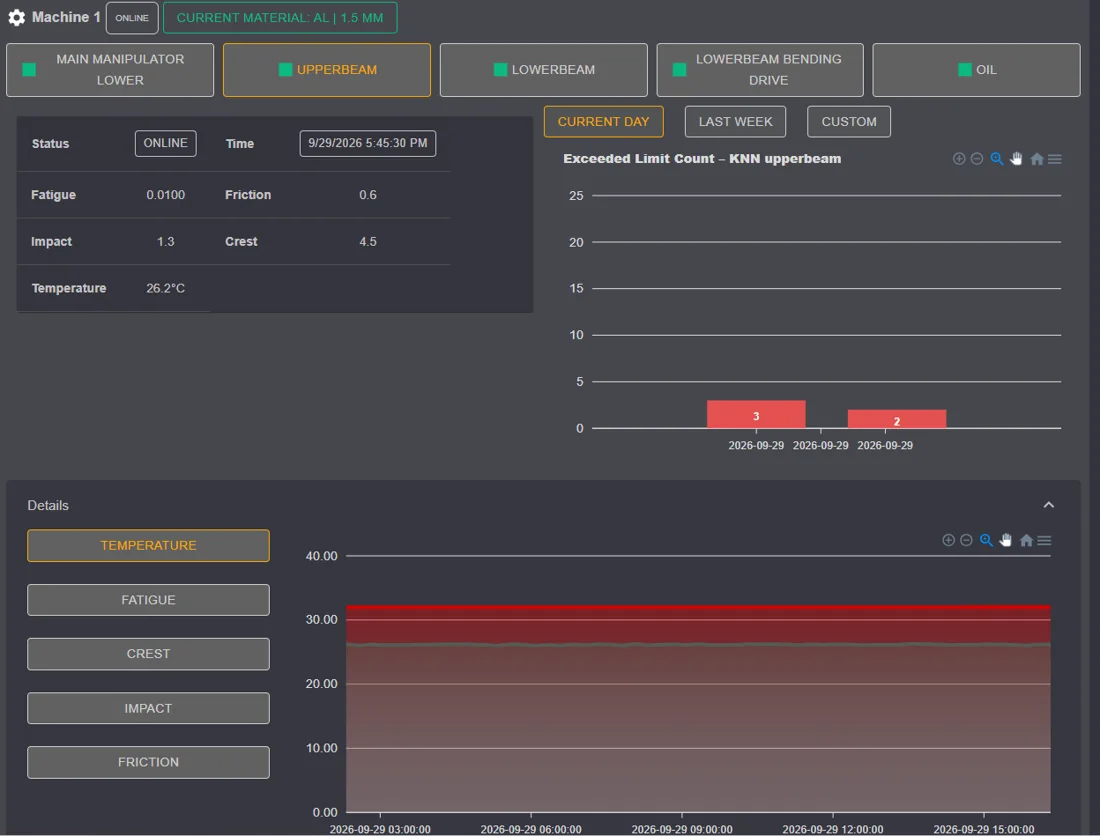This screenshot has height=836, width=1100.
Task: Click green status square of Main Manipulator Lower
Action: click(29, 69)
